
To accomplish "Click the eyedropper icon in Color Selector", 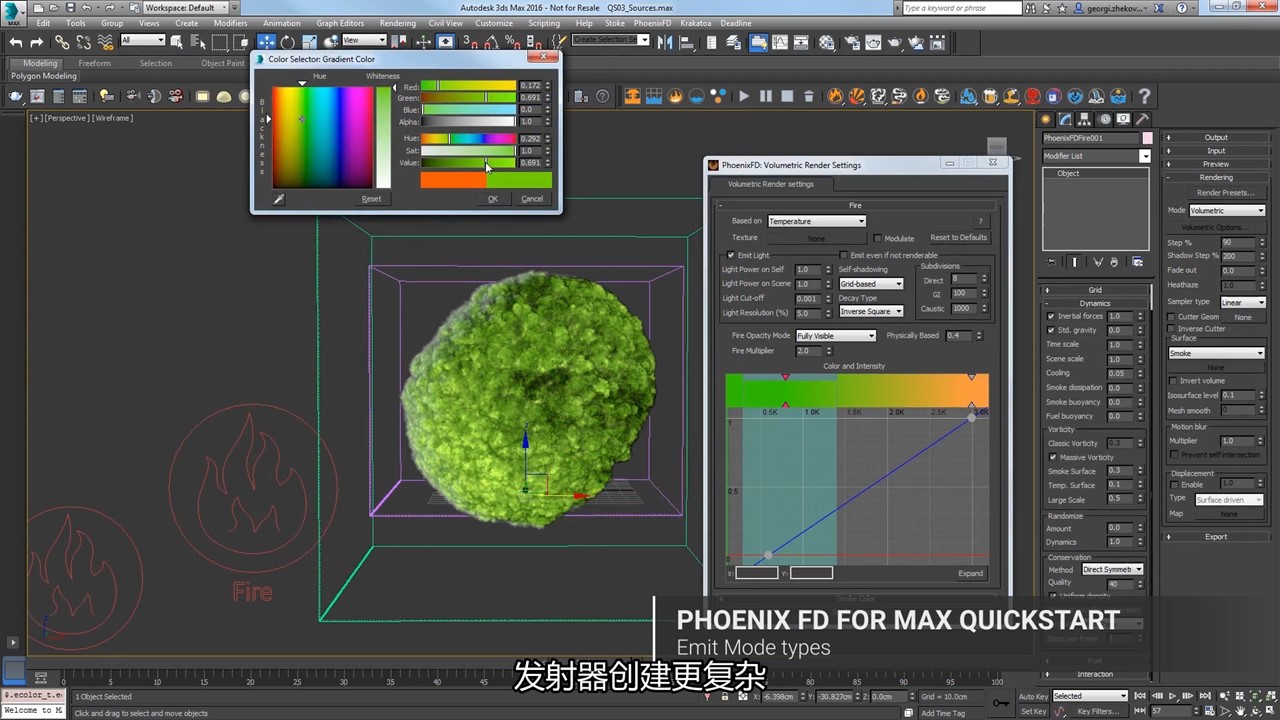I will click(x=279, y=199).
